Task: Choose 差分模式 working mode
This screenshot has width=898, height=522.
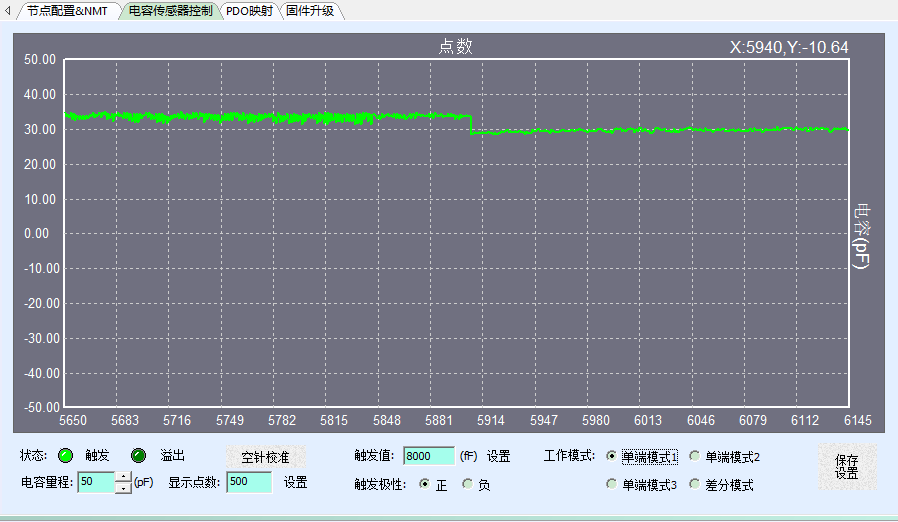Action: point(694,485)
